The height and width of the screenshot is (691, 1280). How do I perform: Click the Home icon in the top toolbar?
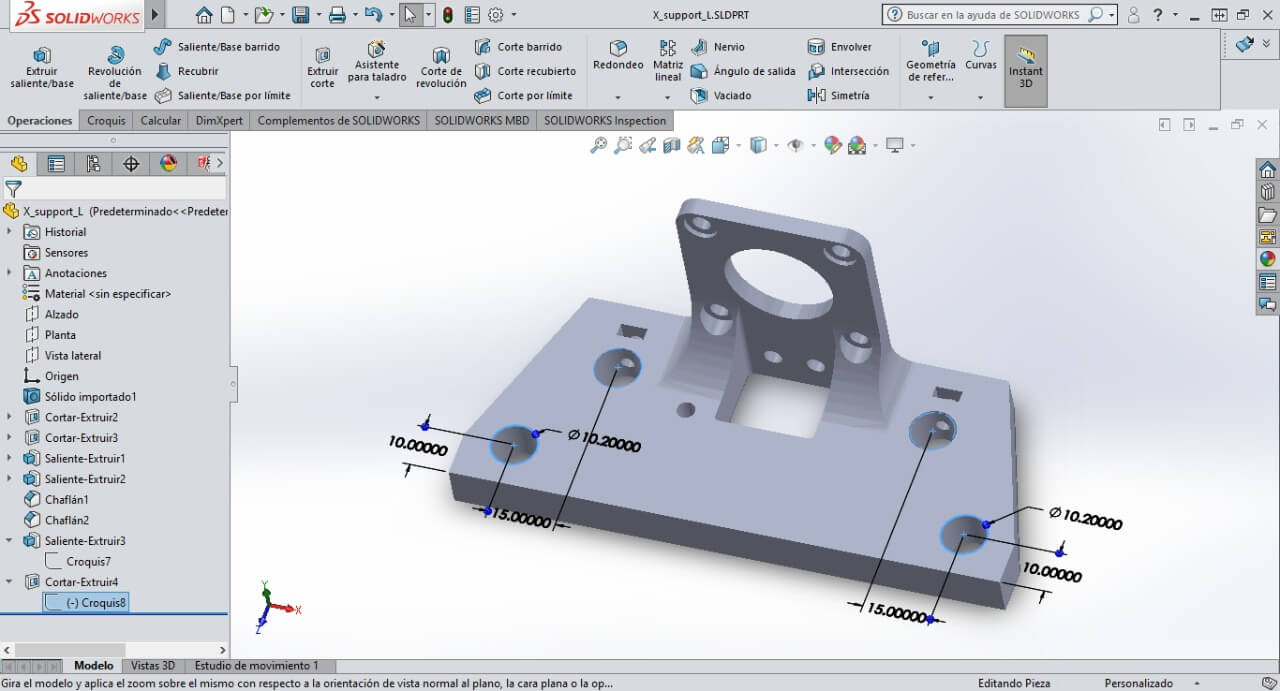click(204, 15)
